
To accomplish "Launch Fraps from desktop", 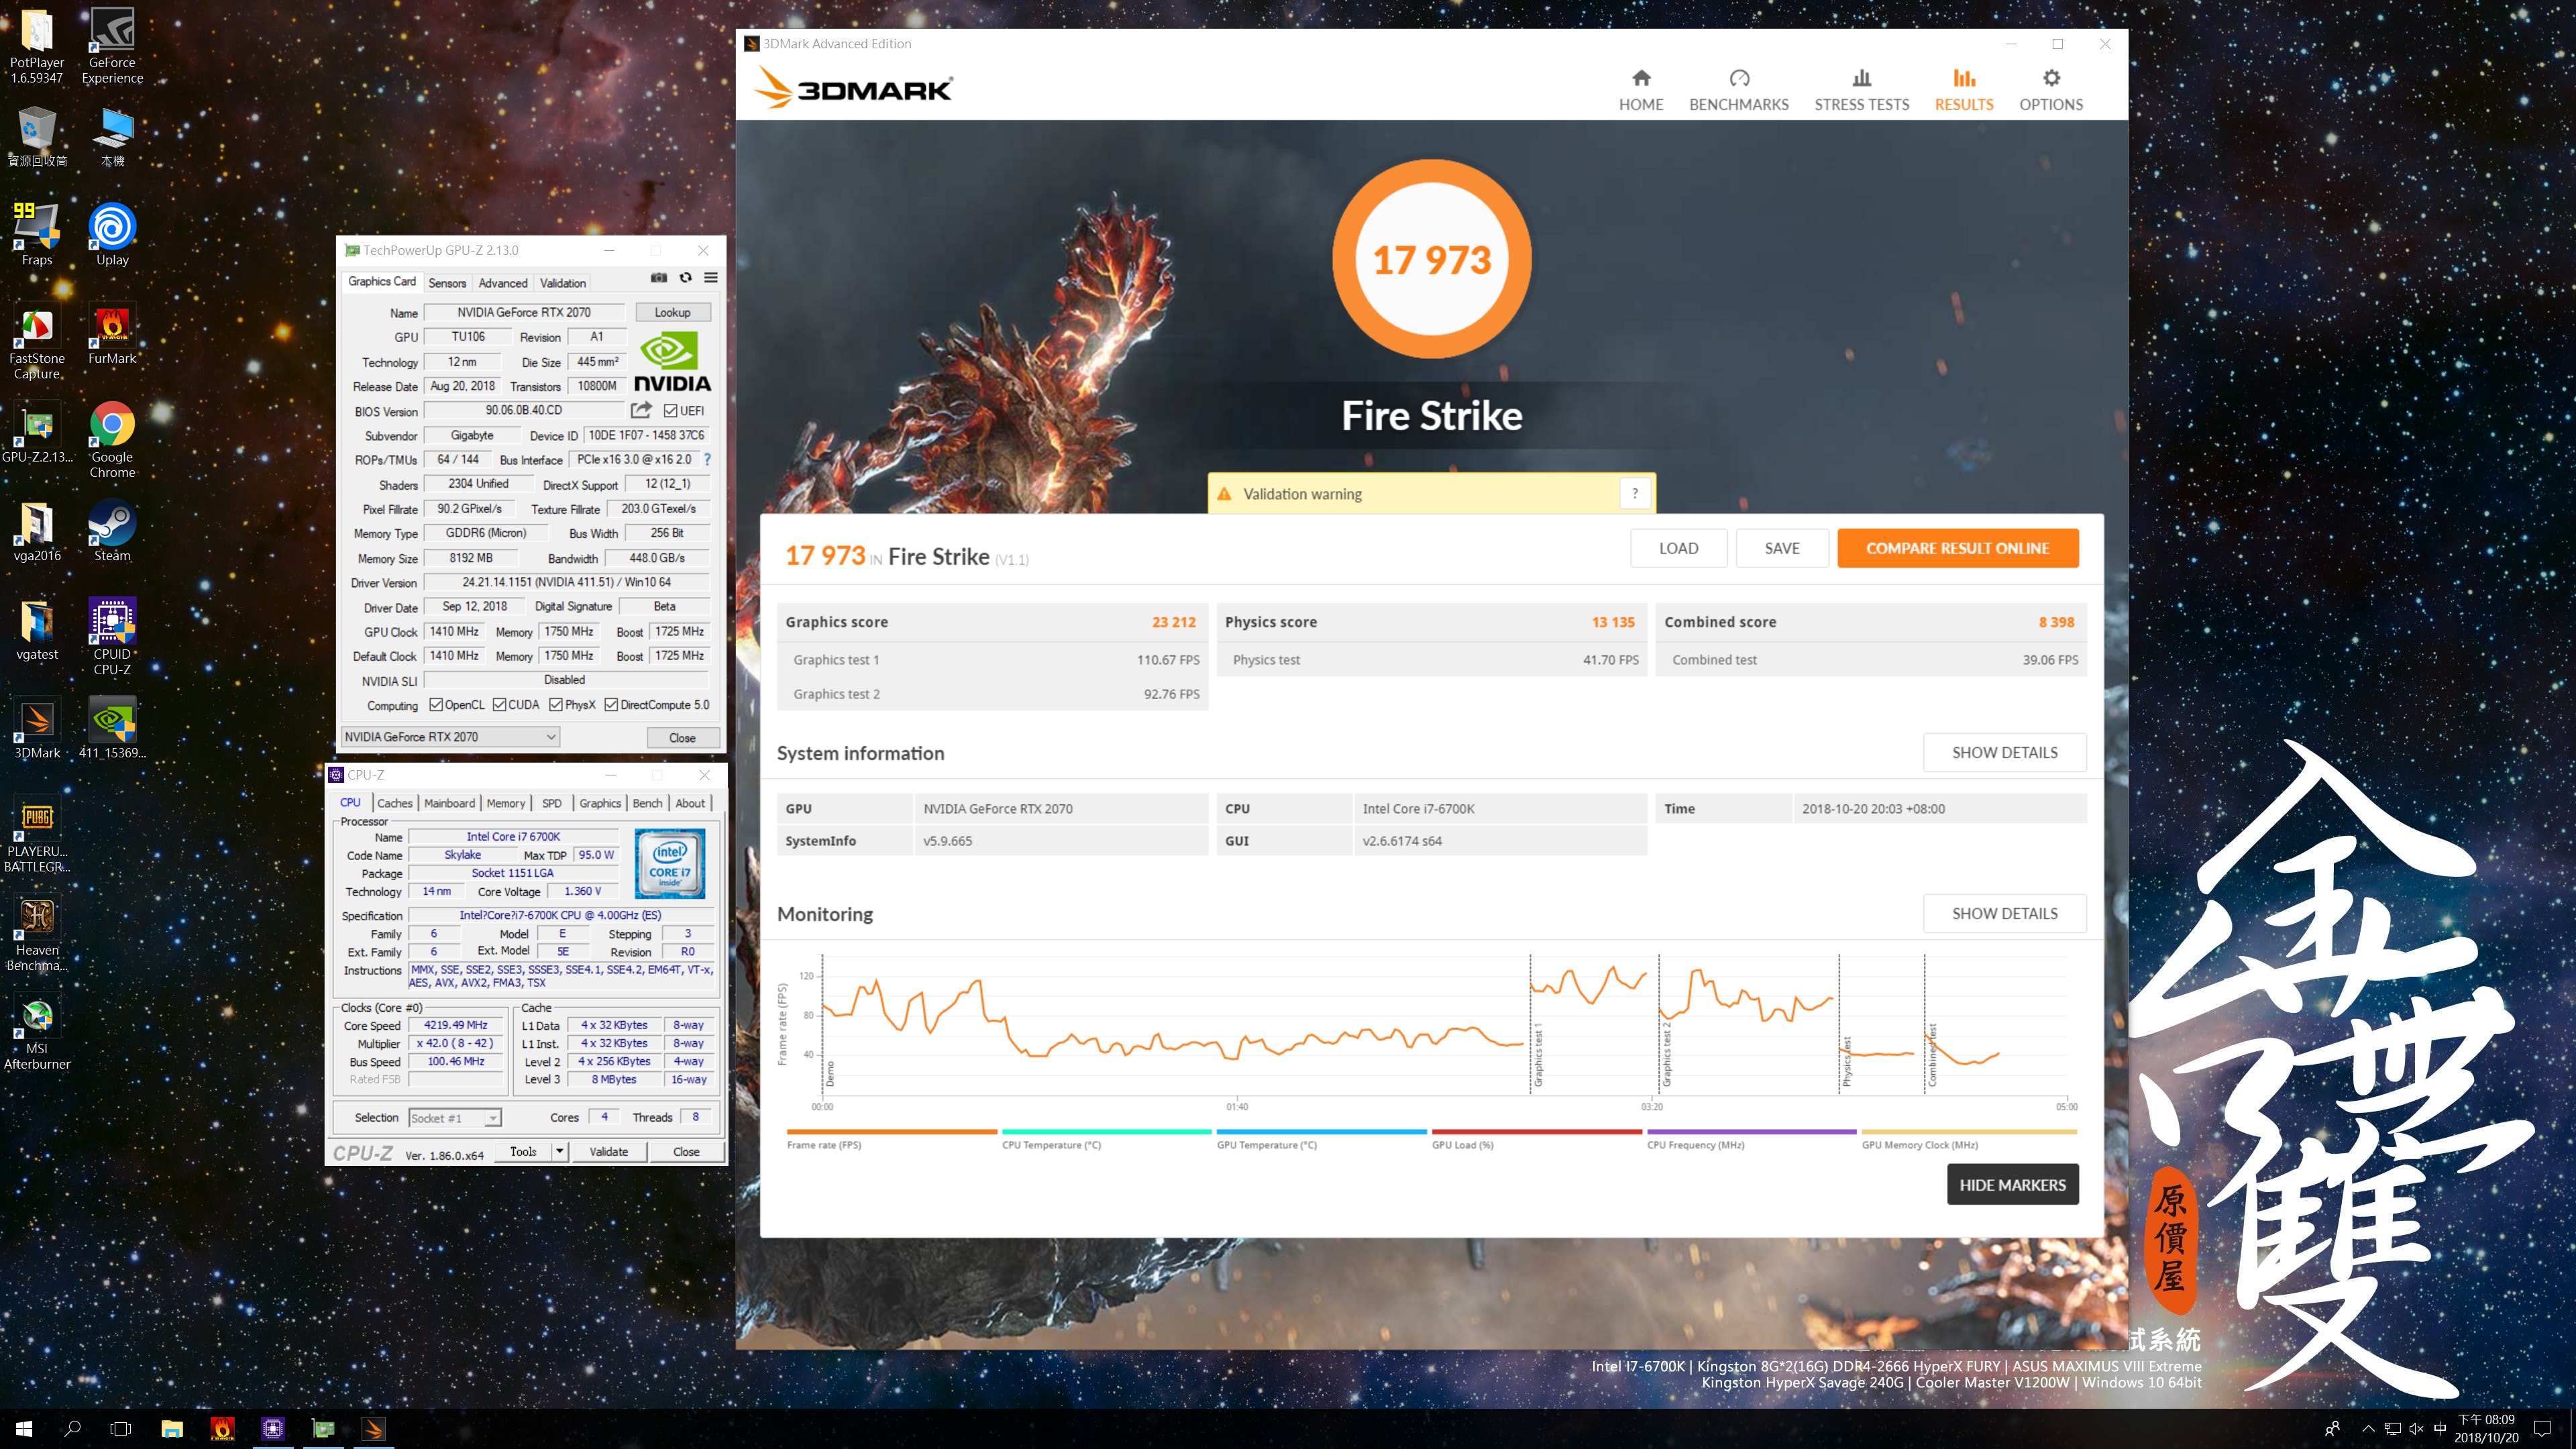I will click(37, 234).
